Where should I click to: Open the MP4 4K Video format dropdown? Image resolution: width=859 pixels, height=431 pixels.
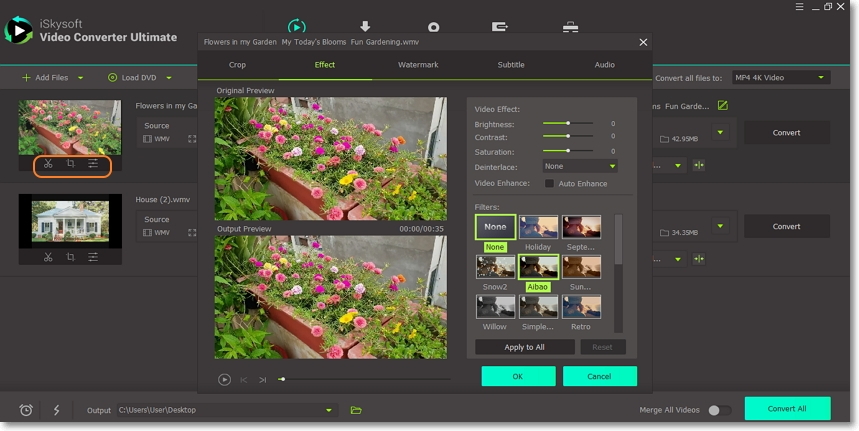[780, 77]
